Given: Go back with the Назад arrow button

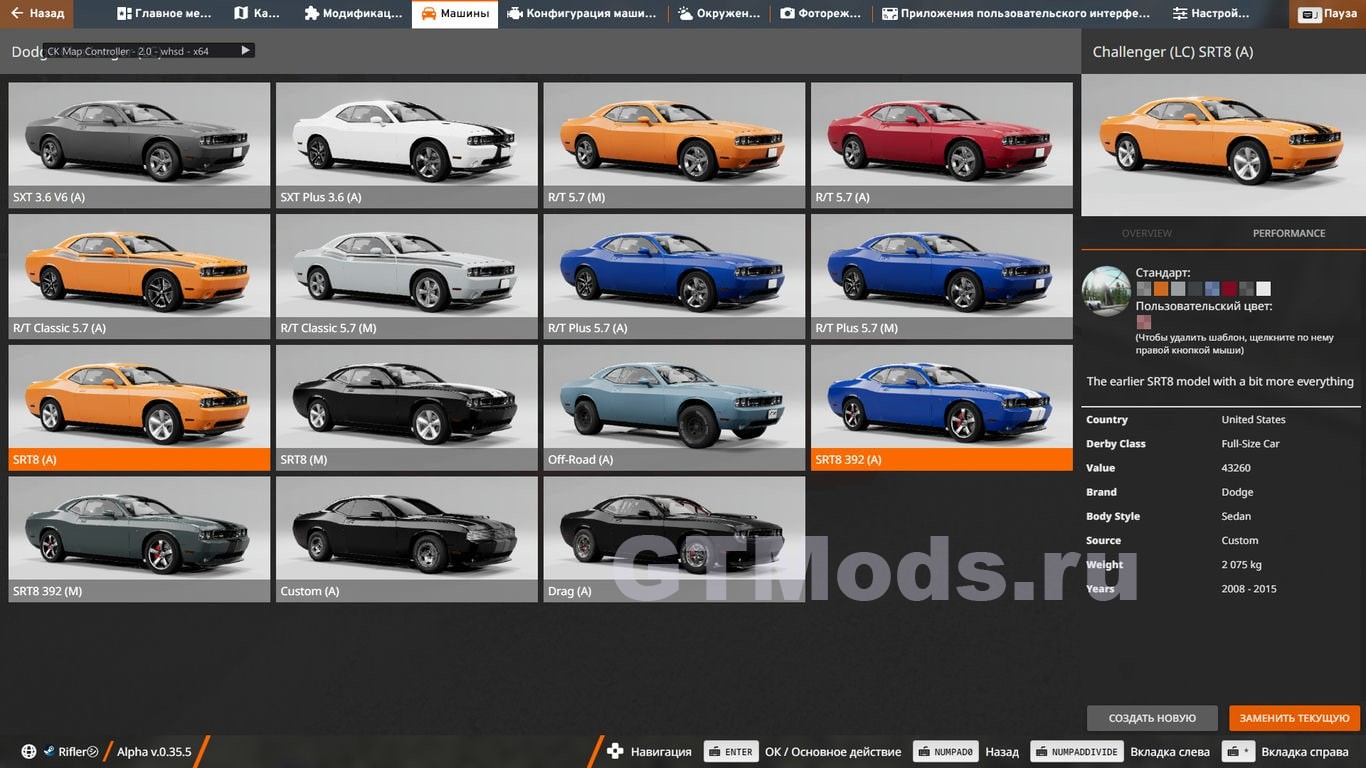Looking at the screenshot, I should pos(38,14).
